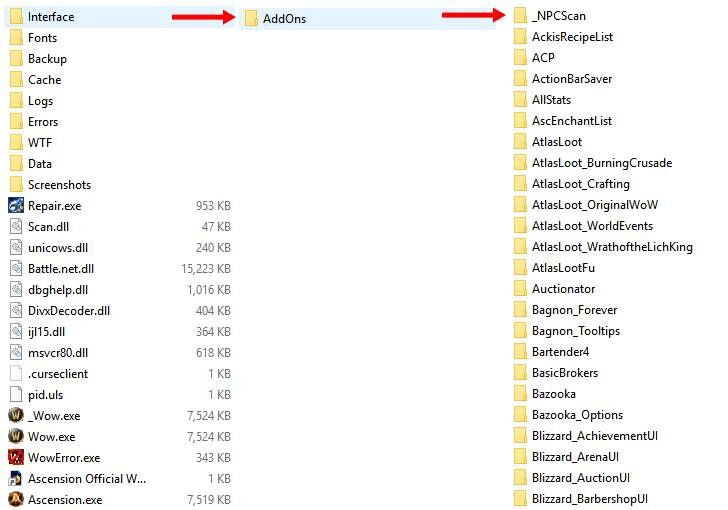This screenshot has width=728, height=510.
Task: Click the 15,223 KB size value
Action: pyautogui.click(x=206, y=268)
